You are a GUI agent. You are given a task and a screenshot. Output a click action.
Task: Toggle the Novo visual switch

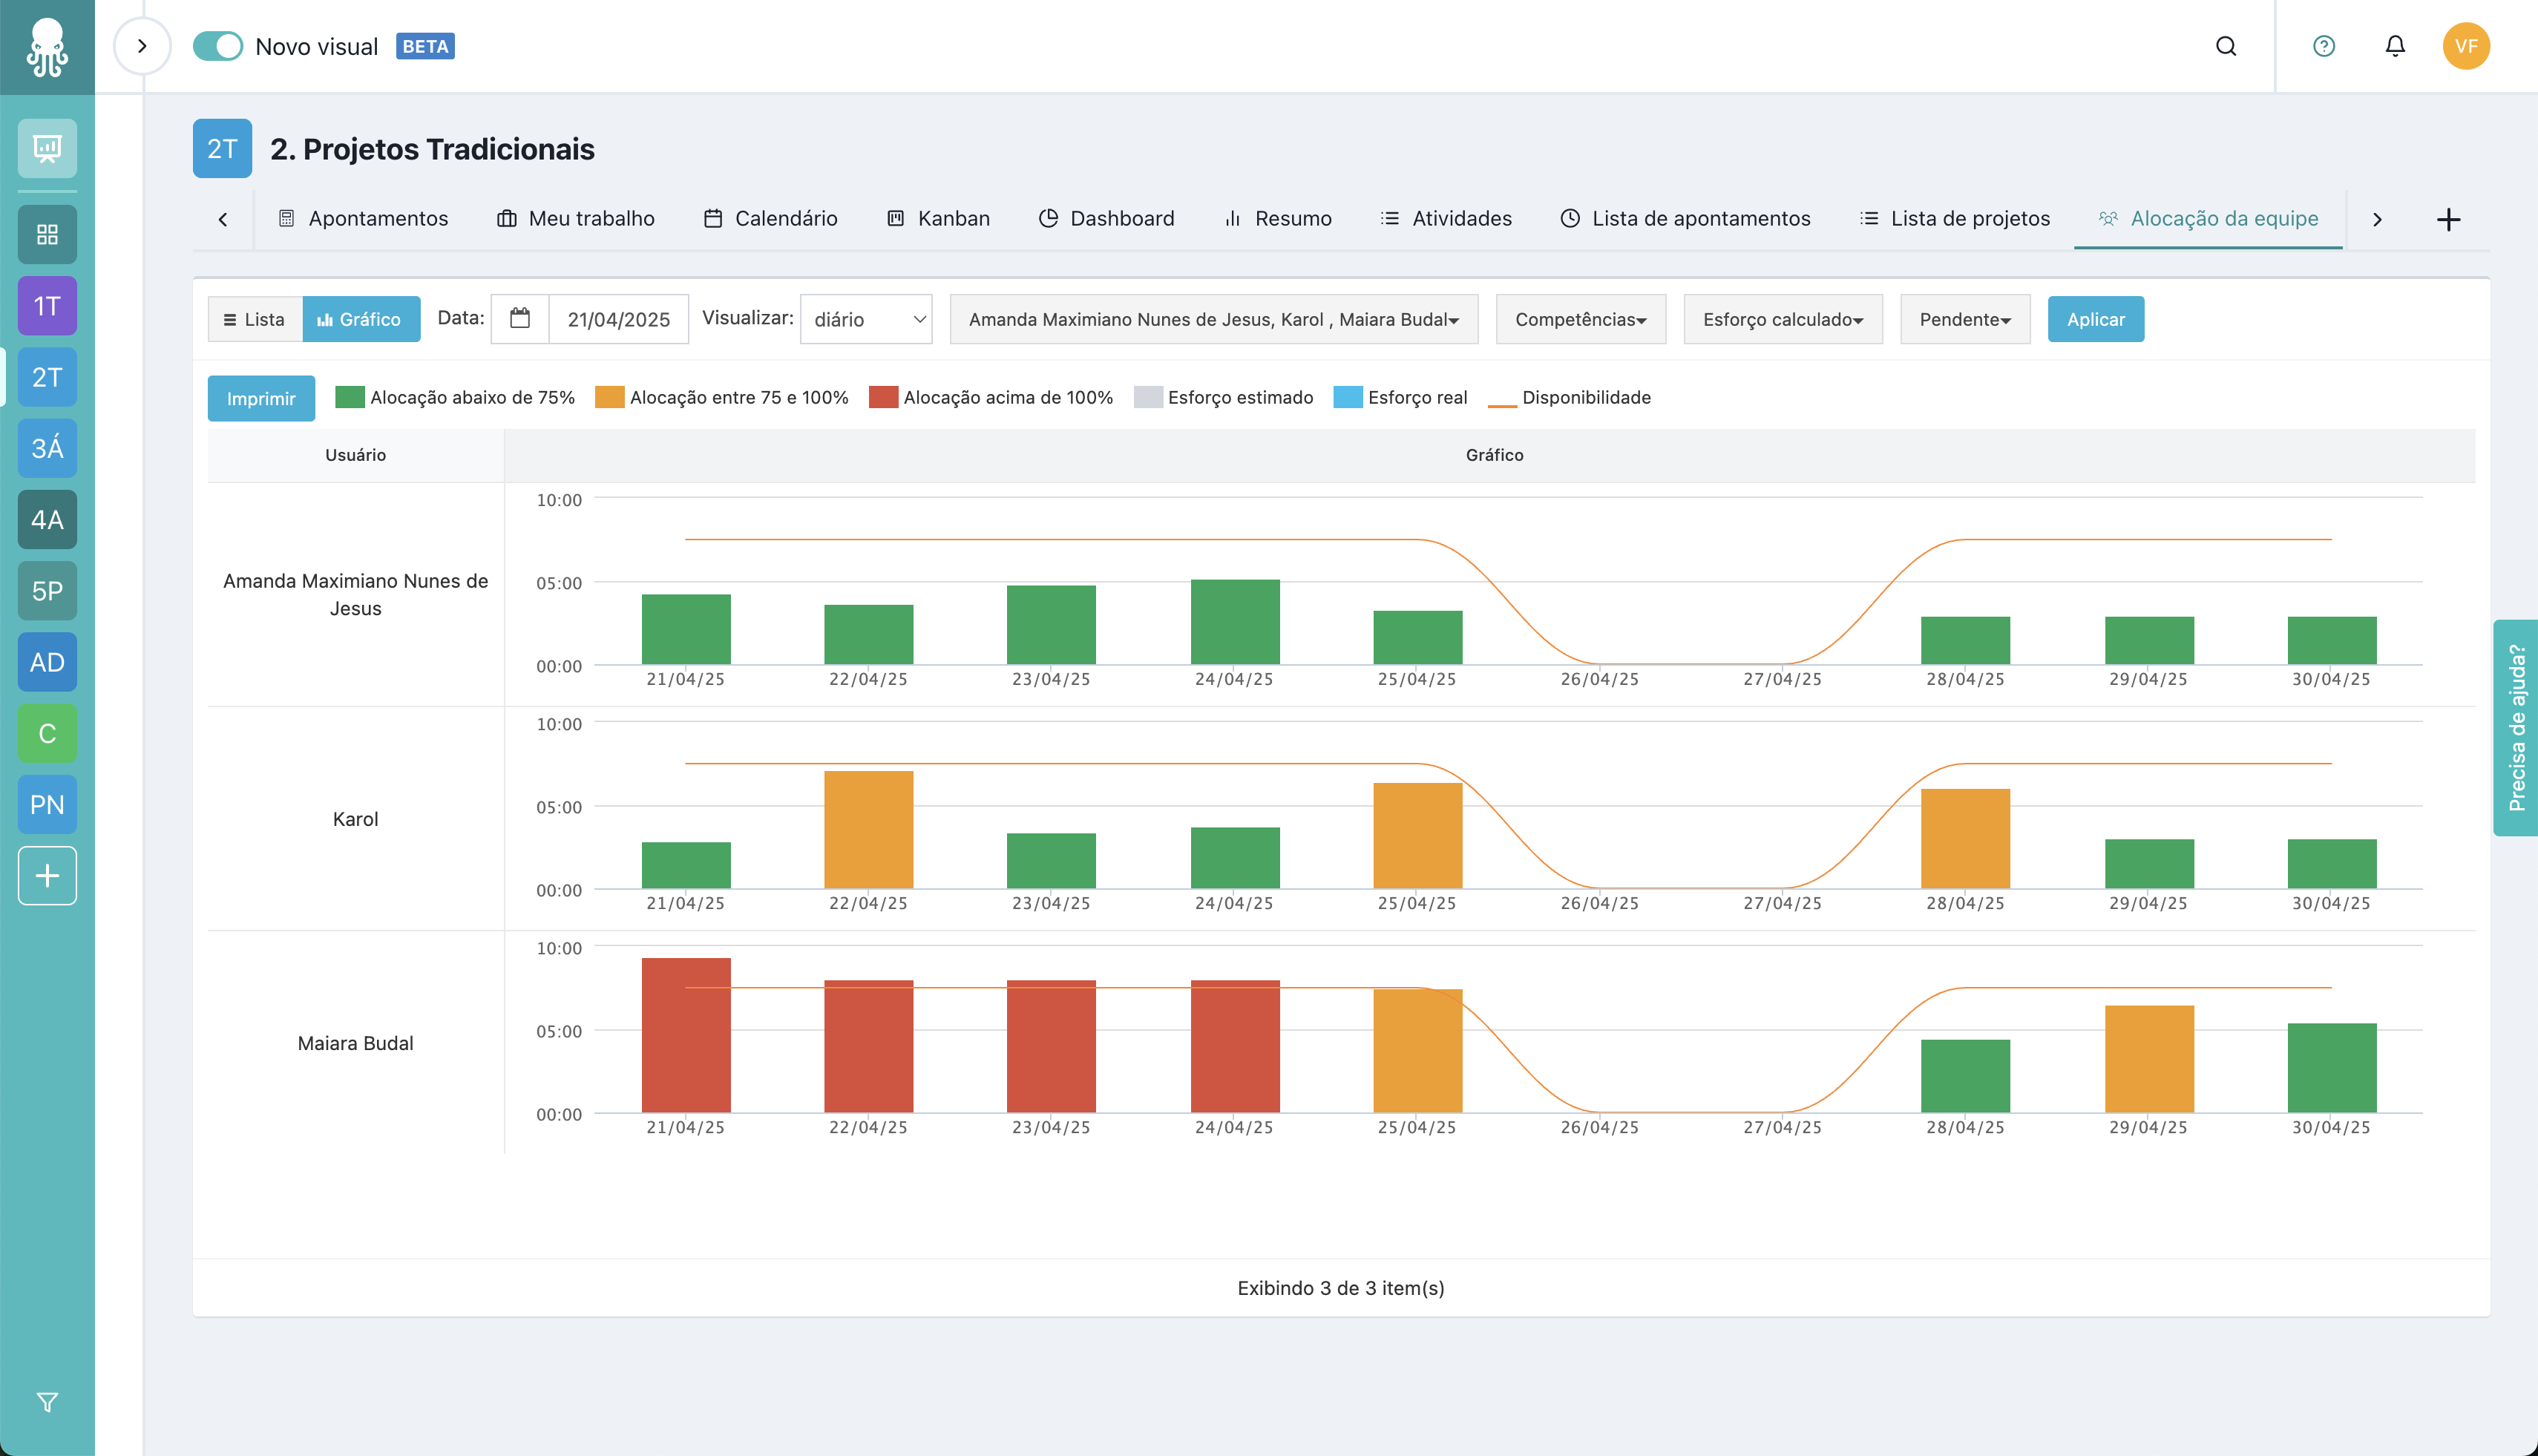click(218, 46)
